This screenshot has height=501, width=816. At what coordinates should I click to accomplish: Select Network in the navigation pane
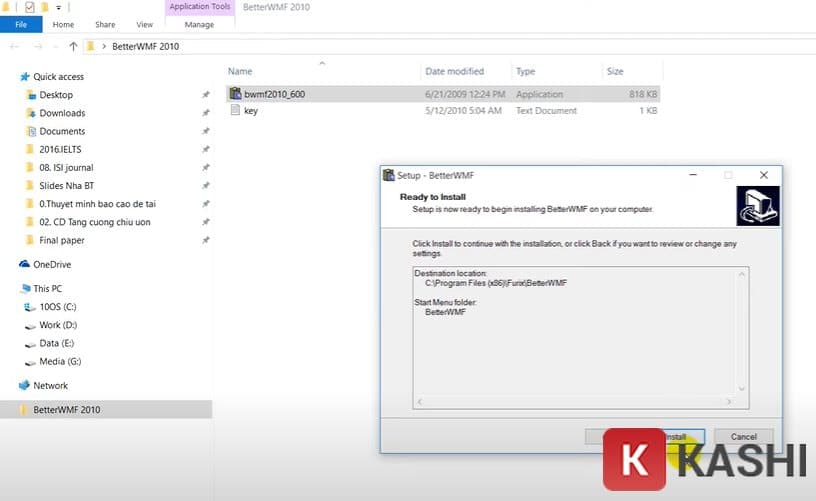pos(50,386)
